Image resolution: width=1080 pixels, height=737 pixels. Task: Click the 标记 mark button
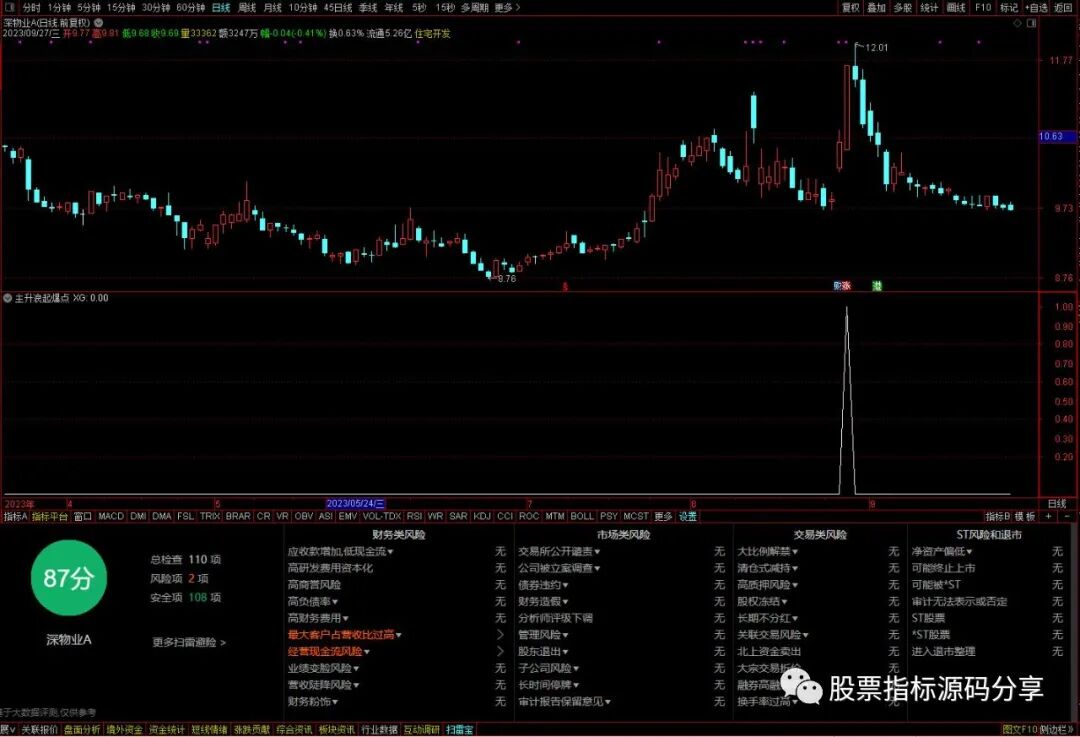point(1009,8)
